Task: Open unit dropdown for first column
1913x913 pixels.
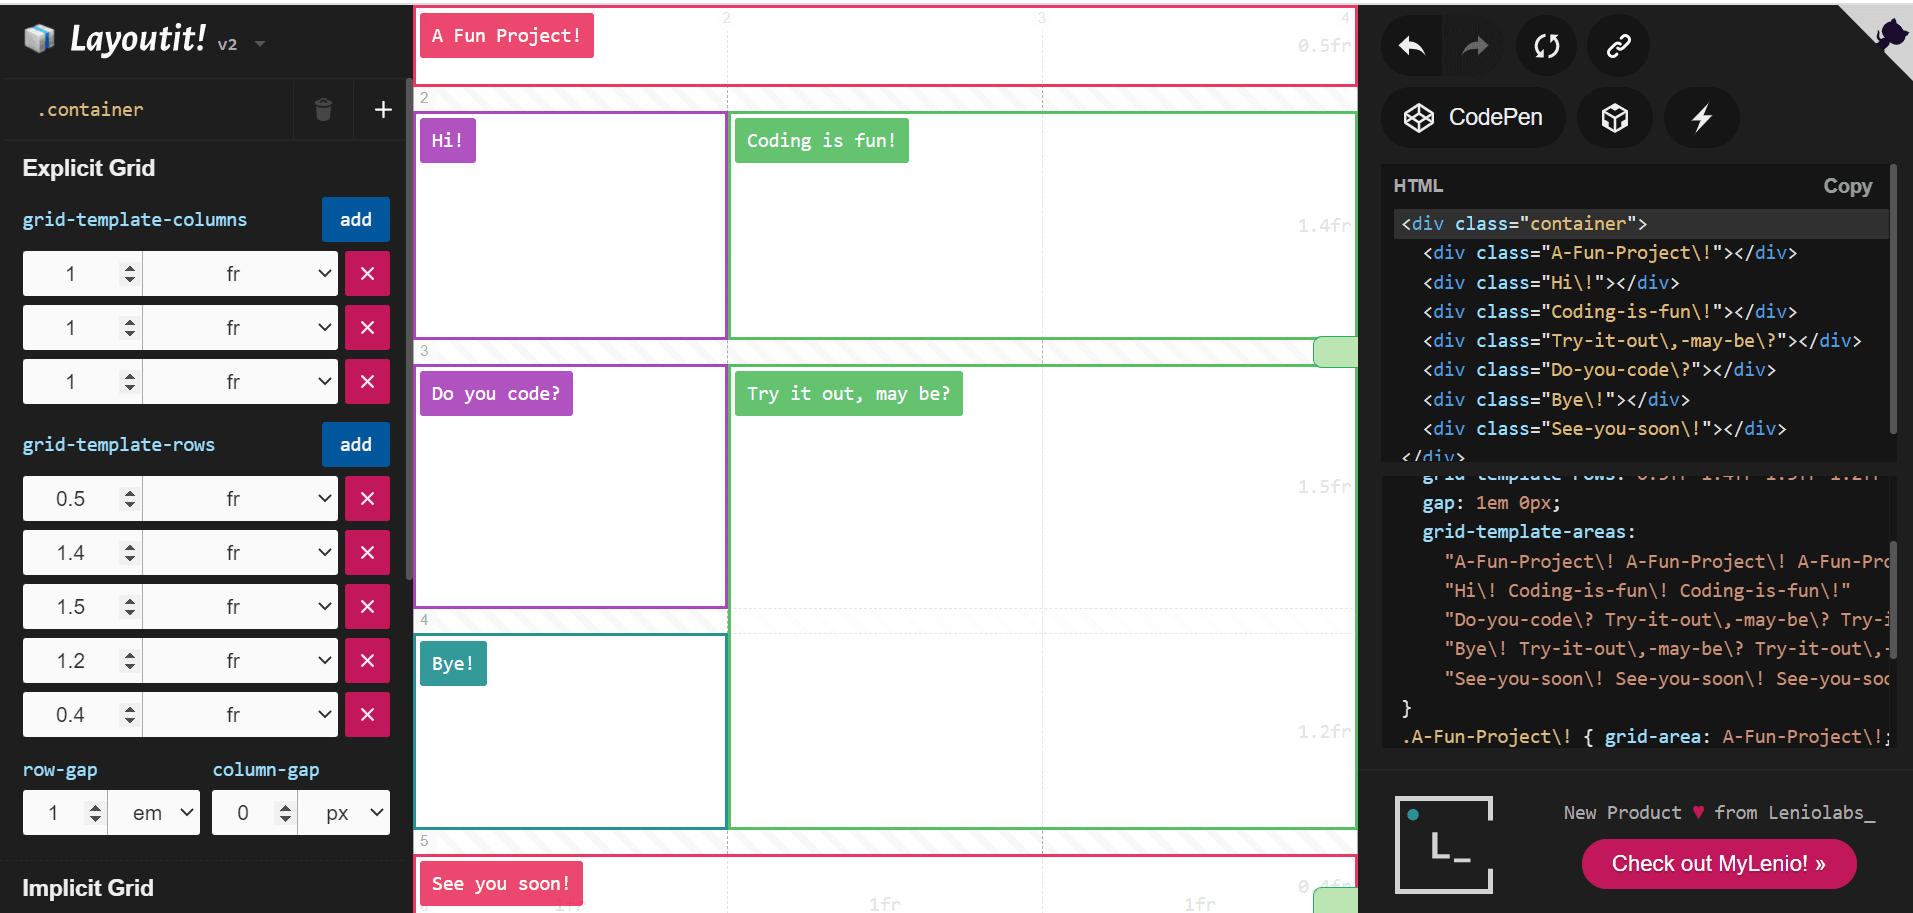Action: coord(240,274)
